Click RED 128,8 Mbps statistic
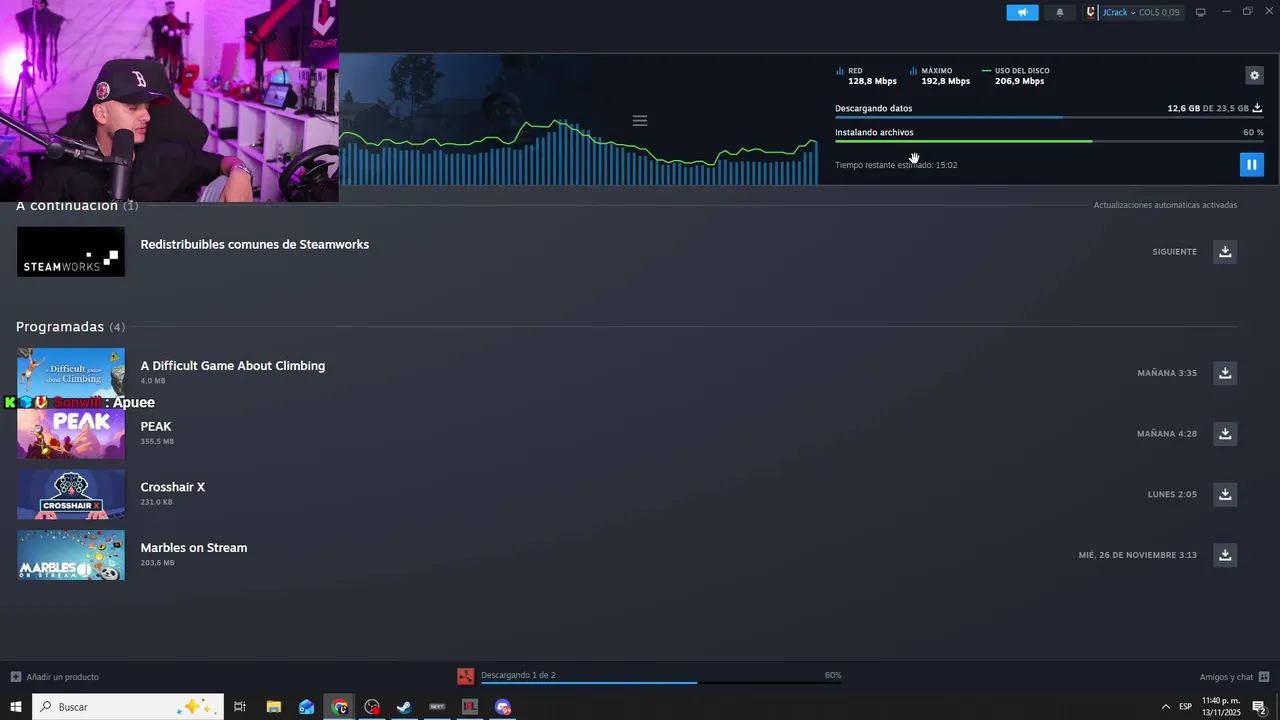Viewport: 1280px width, 720px height. (866, 76)
